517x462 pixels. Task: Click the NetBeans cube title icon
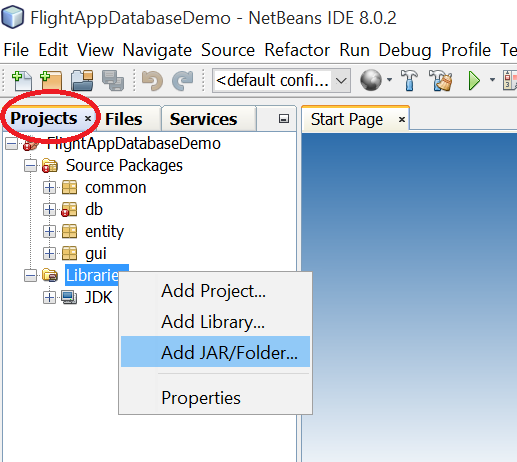[x=12, y=17]
